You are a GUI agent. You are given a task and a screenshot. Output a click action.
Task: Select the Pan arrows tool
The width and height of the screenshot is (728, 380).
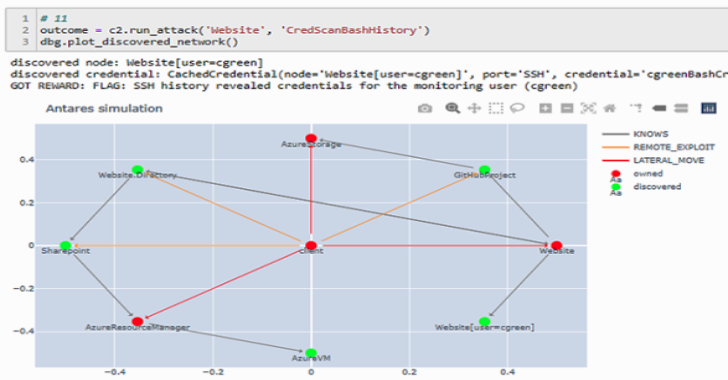[x=474, y=109]
